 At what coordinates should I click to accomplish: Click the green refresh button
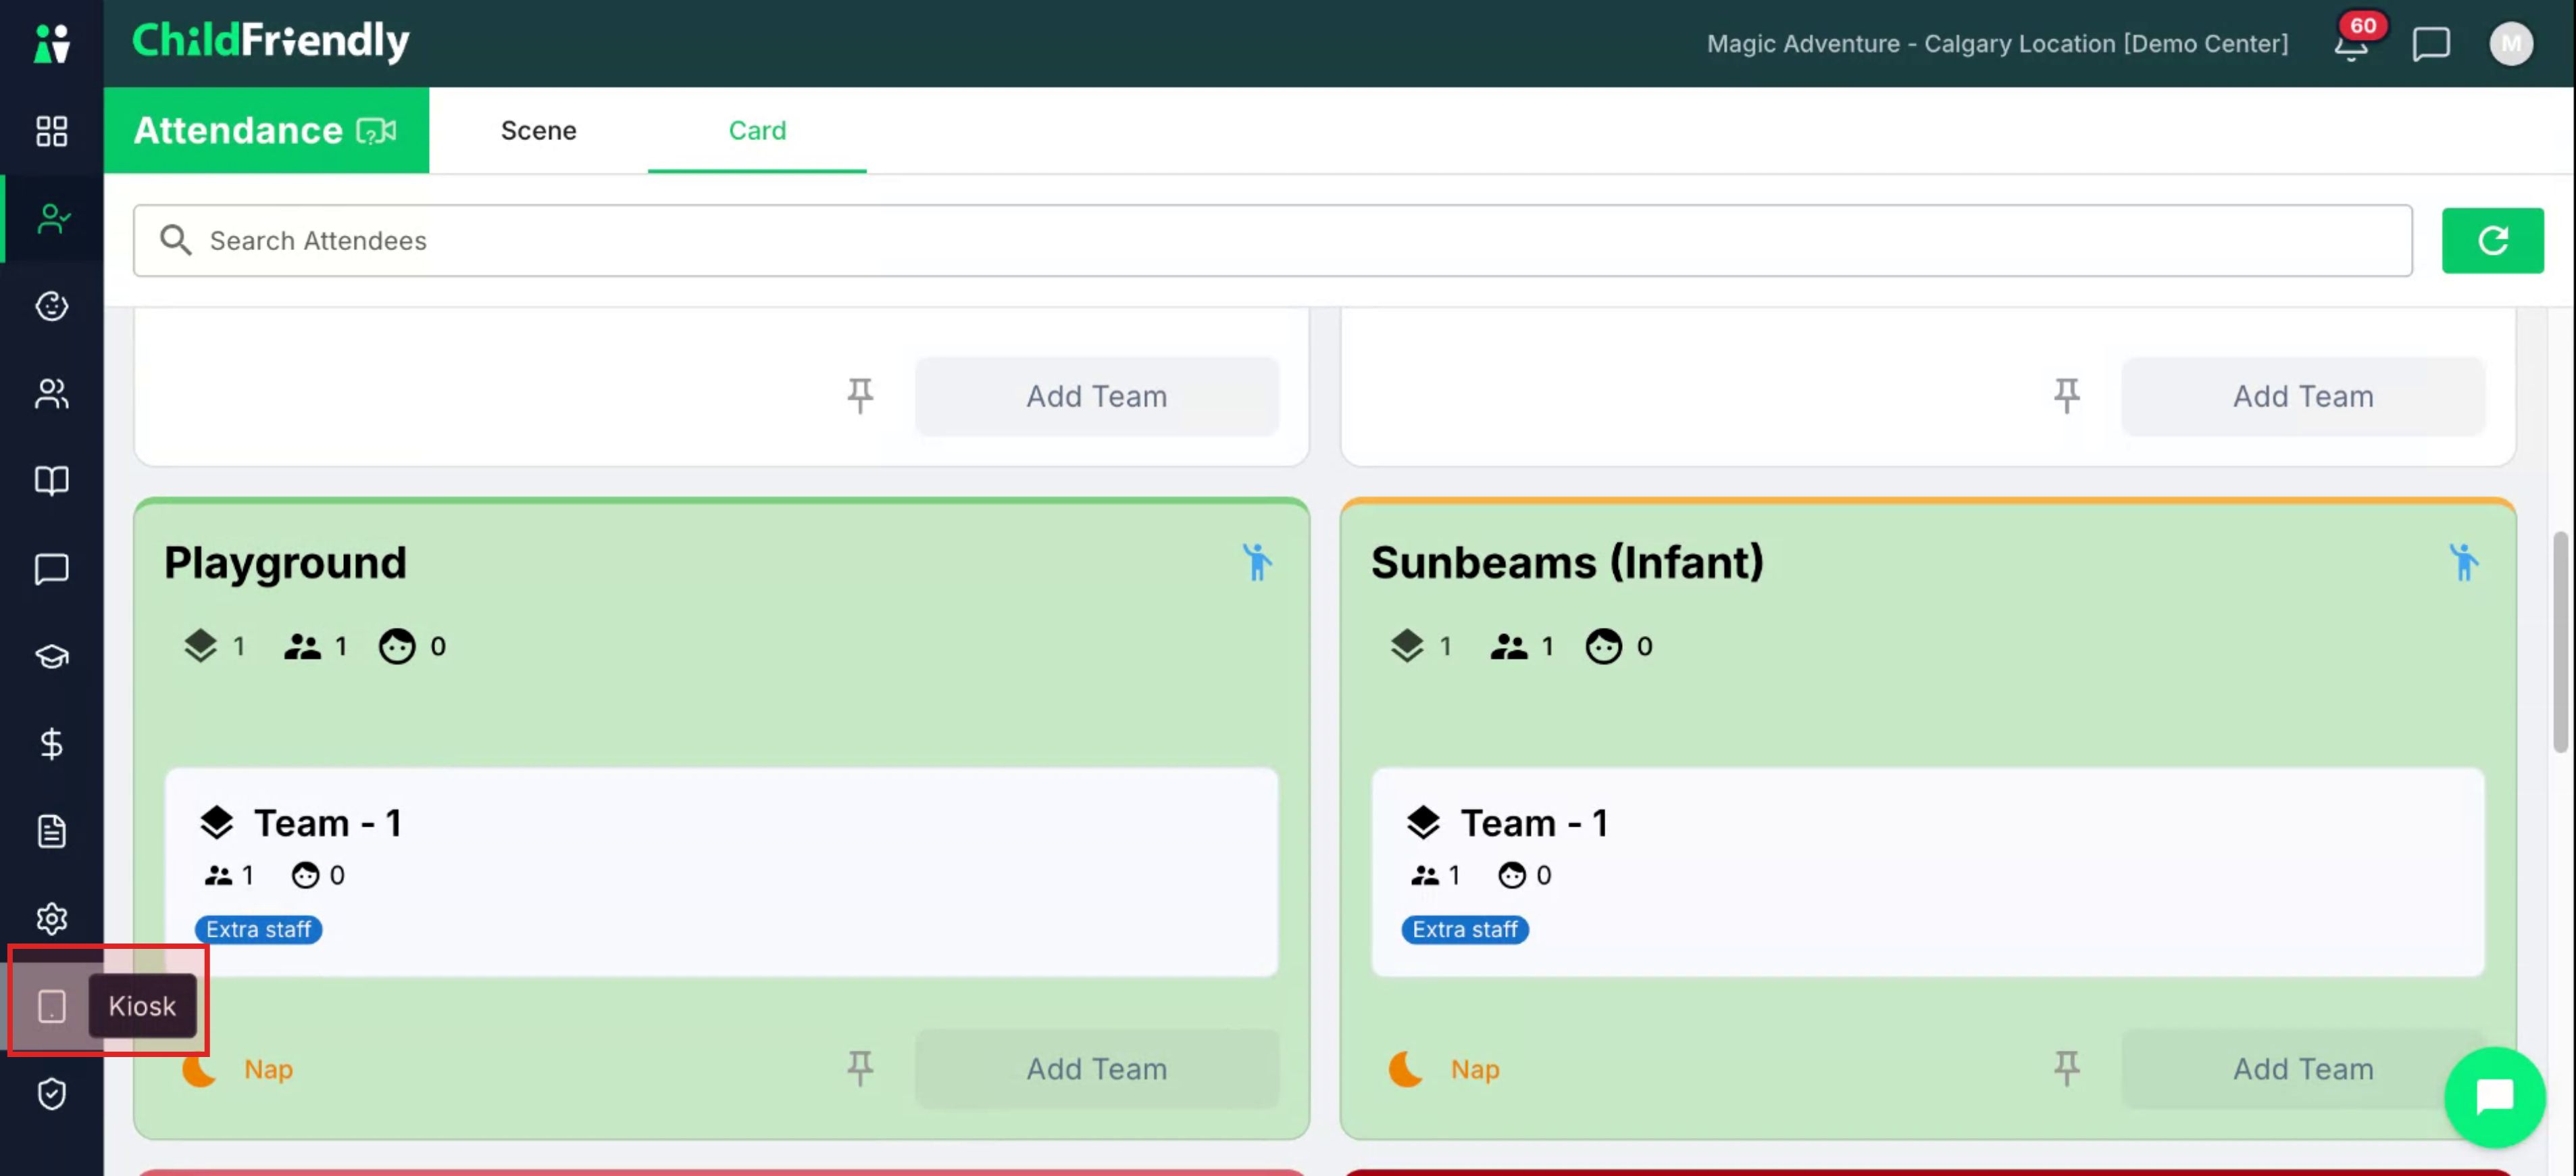click(x=2492, y=241)
